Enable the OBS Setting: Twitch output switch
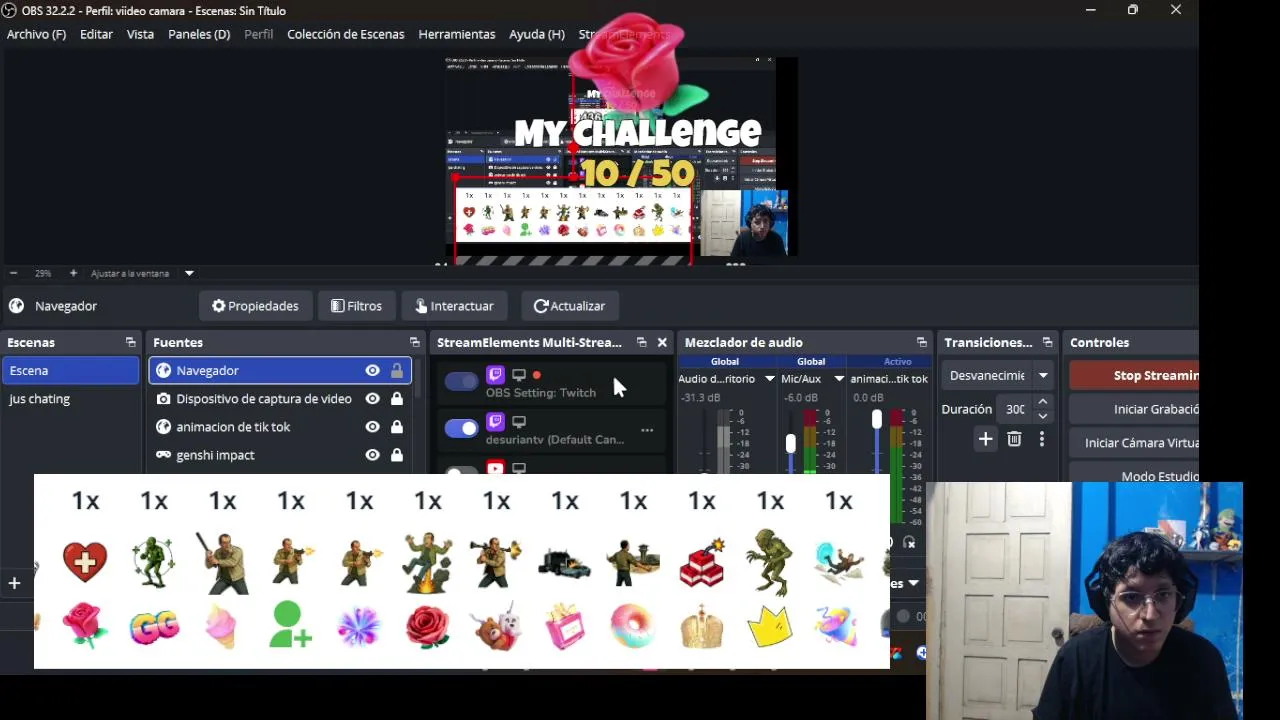The image size is (1280, 720). coord(461,381)
